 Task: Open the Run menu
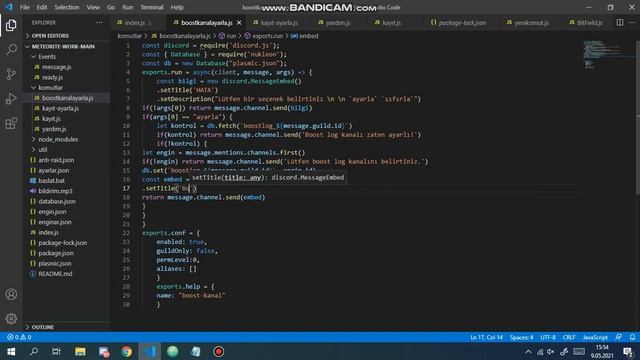pyautogui.click(x=127, y=7)
